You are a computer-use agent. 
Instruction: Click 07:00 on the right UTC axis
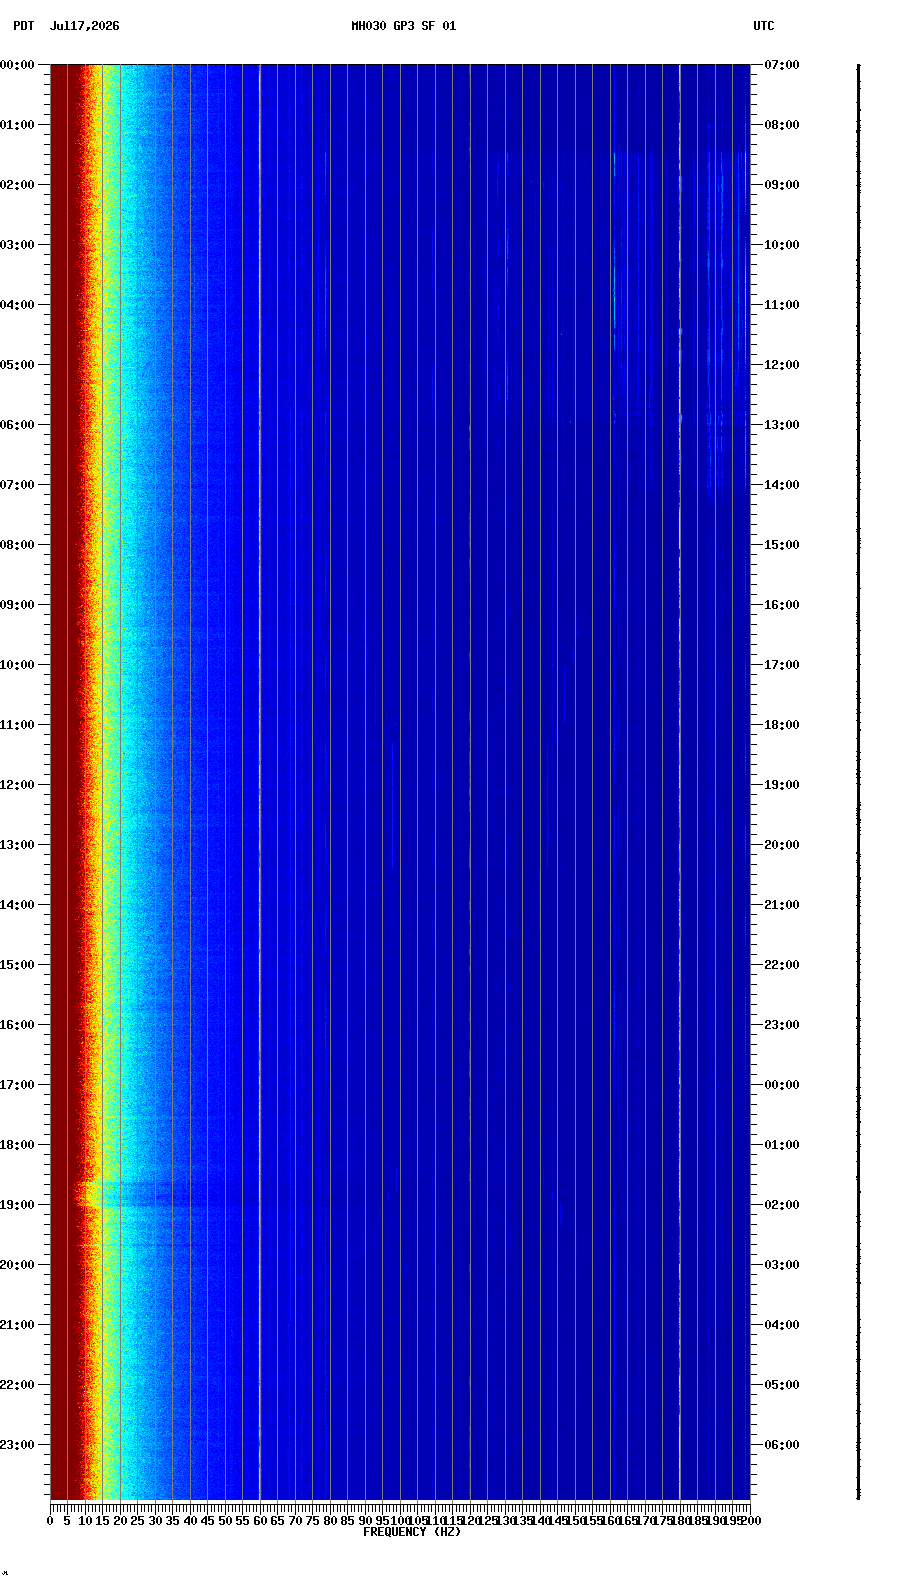(782, 65)
